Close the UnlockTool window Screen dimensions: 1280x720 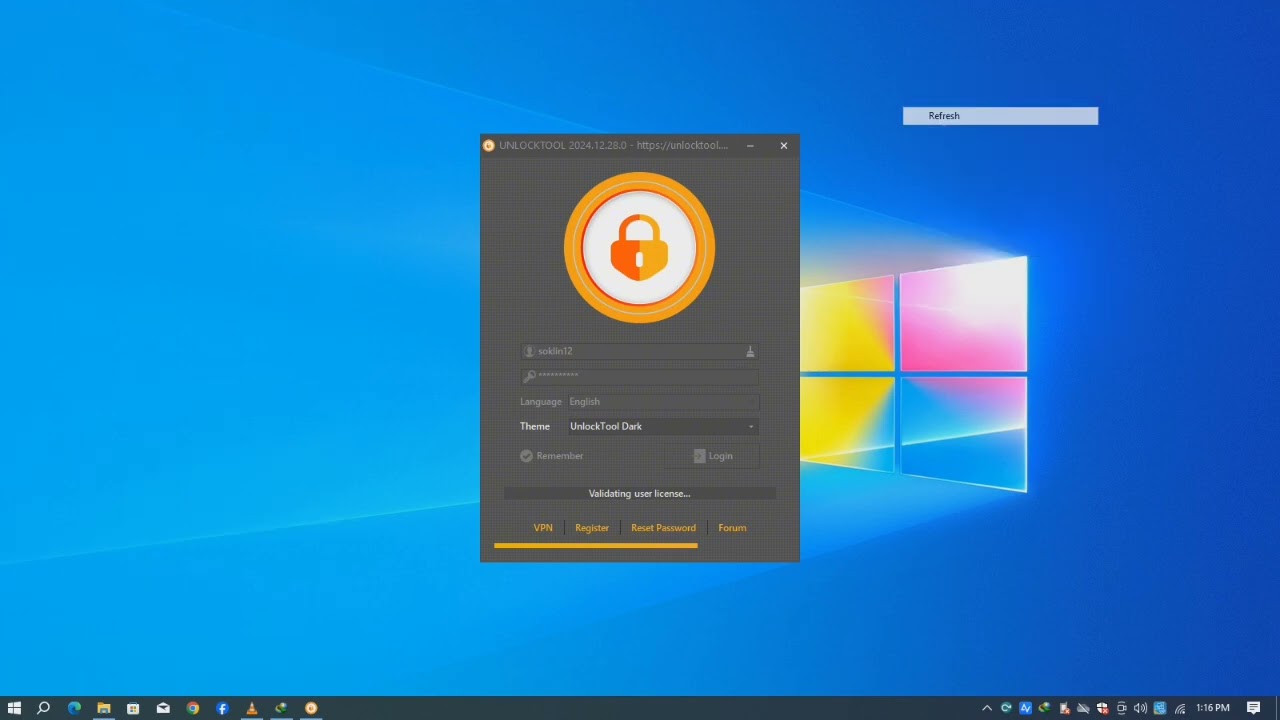click(784, 145)
